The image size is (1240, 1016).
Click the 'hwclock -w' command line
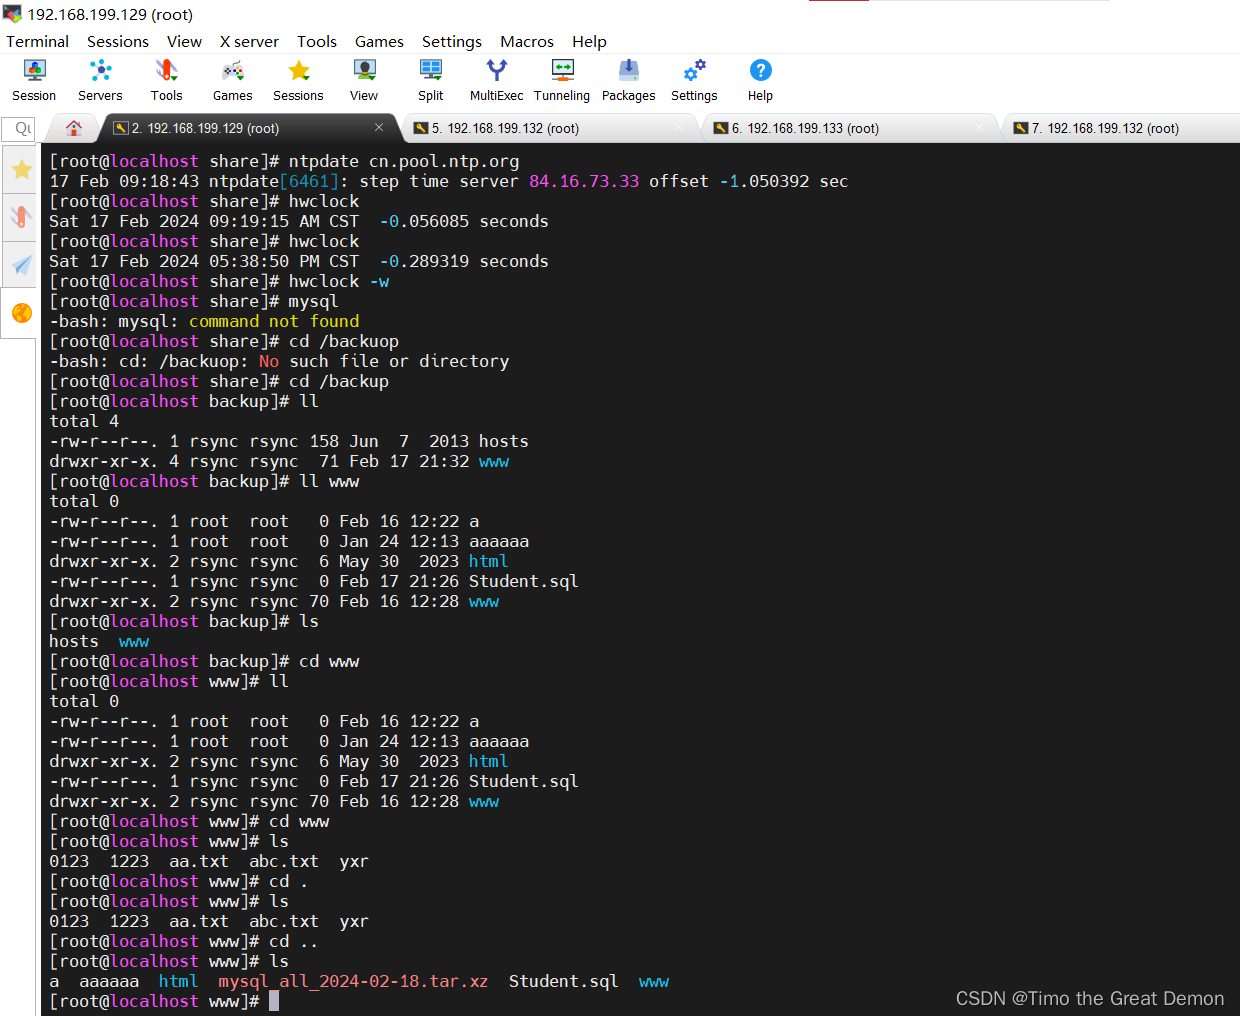(x=339, y=281)
